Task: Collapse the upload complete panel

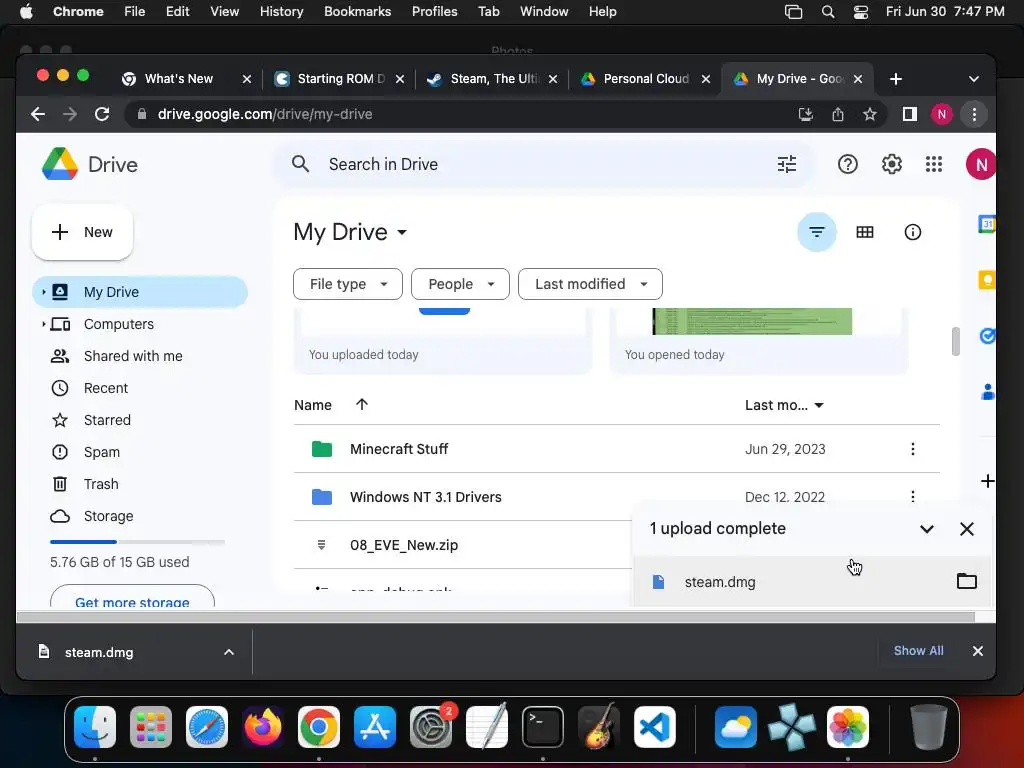Action: coord(927,528)
